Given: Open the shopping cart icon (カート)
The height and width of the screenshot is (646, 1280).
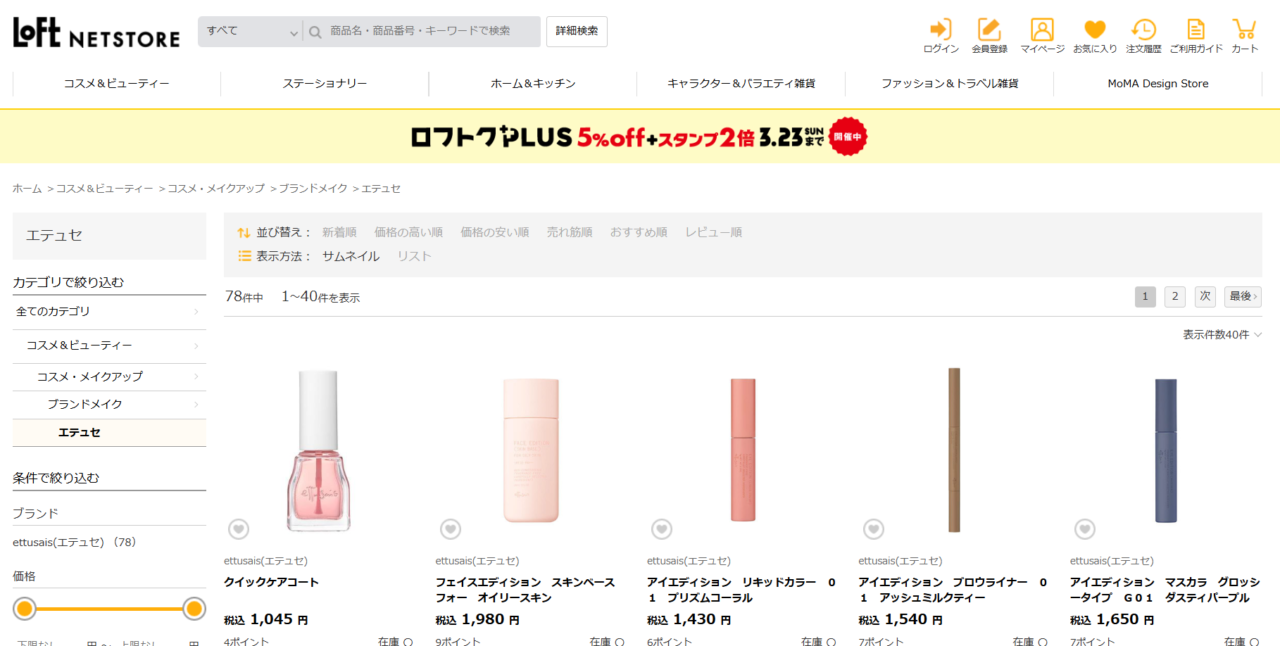Looking at the screenshot, I should (x=1245, y=35).
